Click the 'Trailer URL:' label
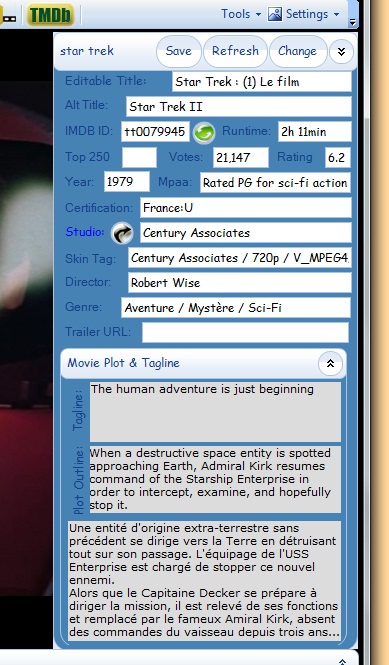Image resolution: width=389 pixels, height=665 pixels. click(98, 332)
